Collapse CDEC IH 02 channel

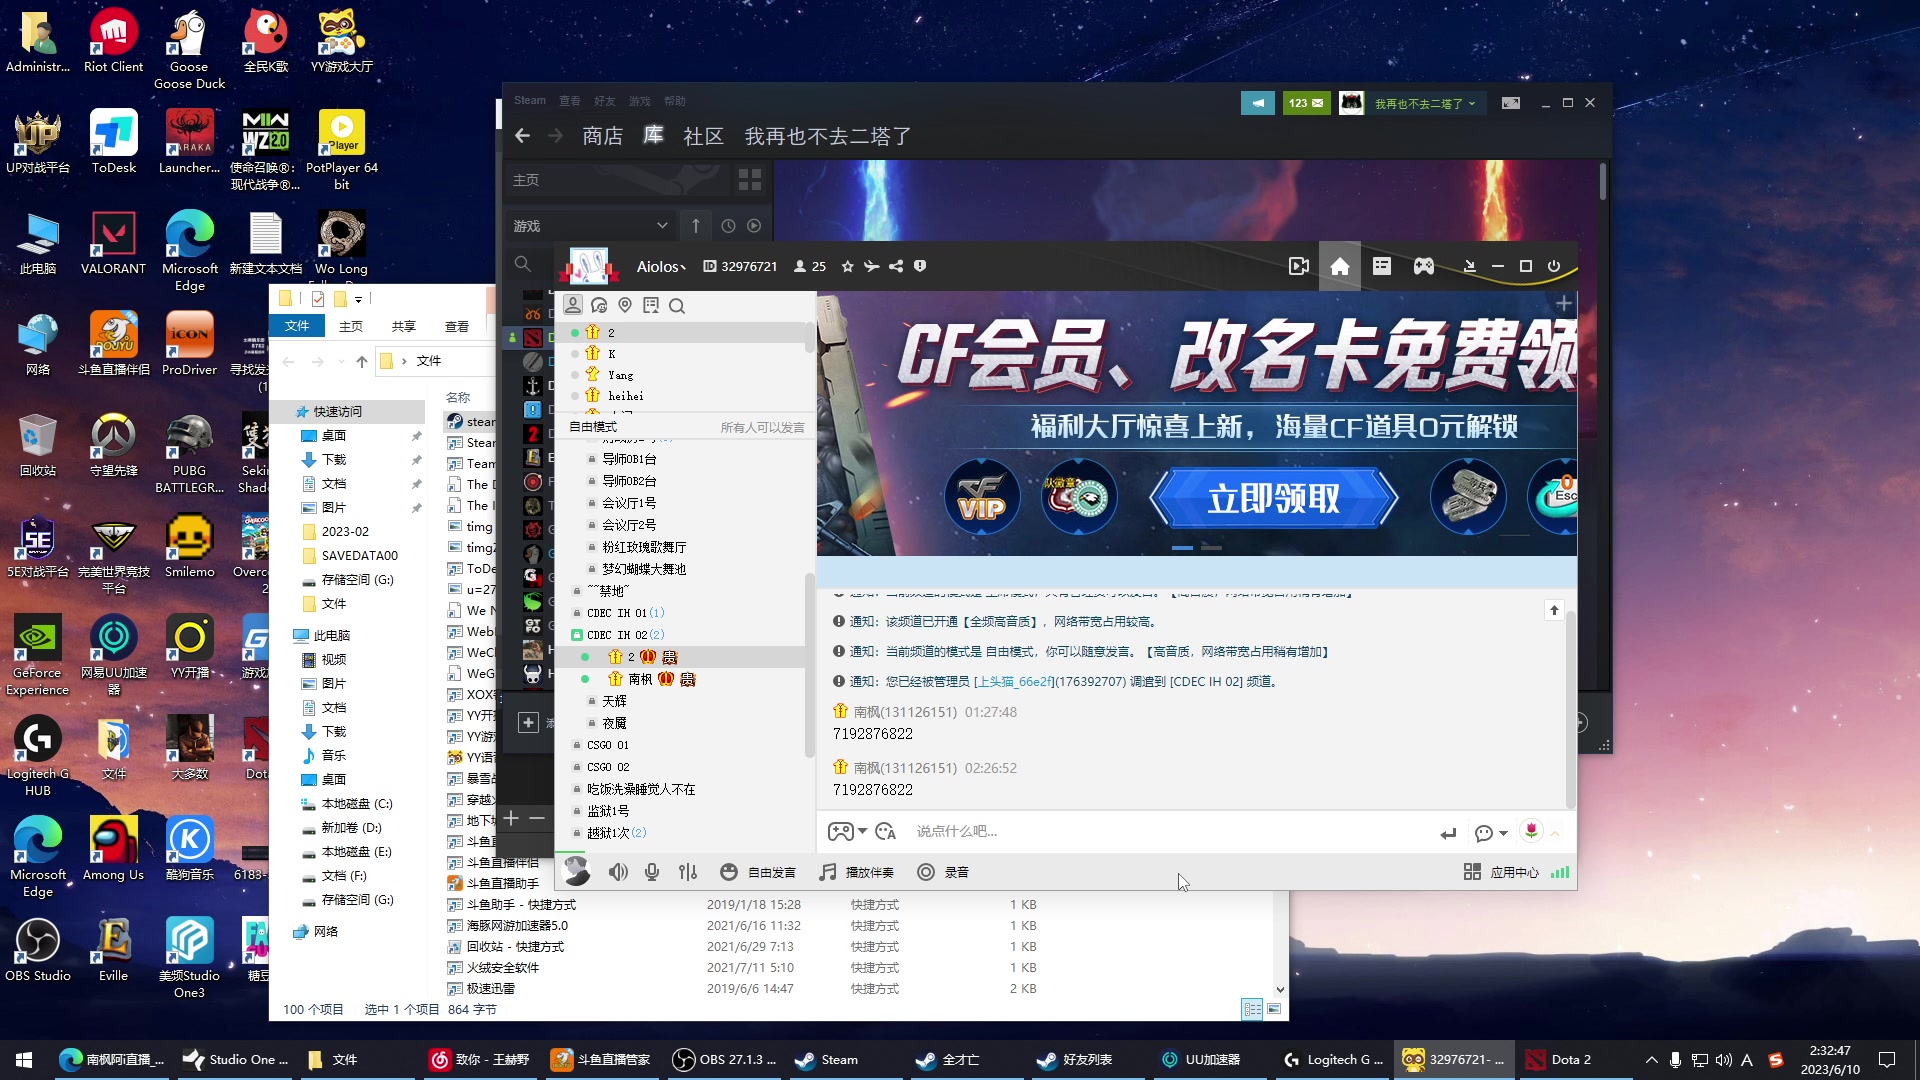616,635
